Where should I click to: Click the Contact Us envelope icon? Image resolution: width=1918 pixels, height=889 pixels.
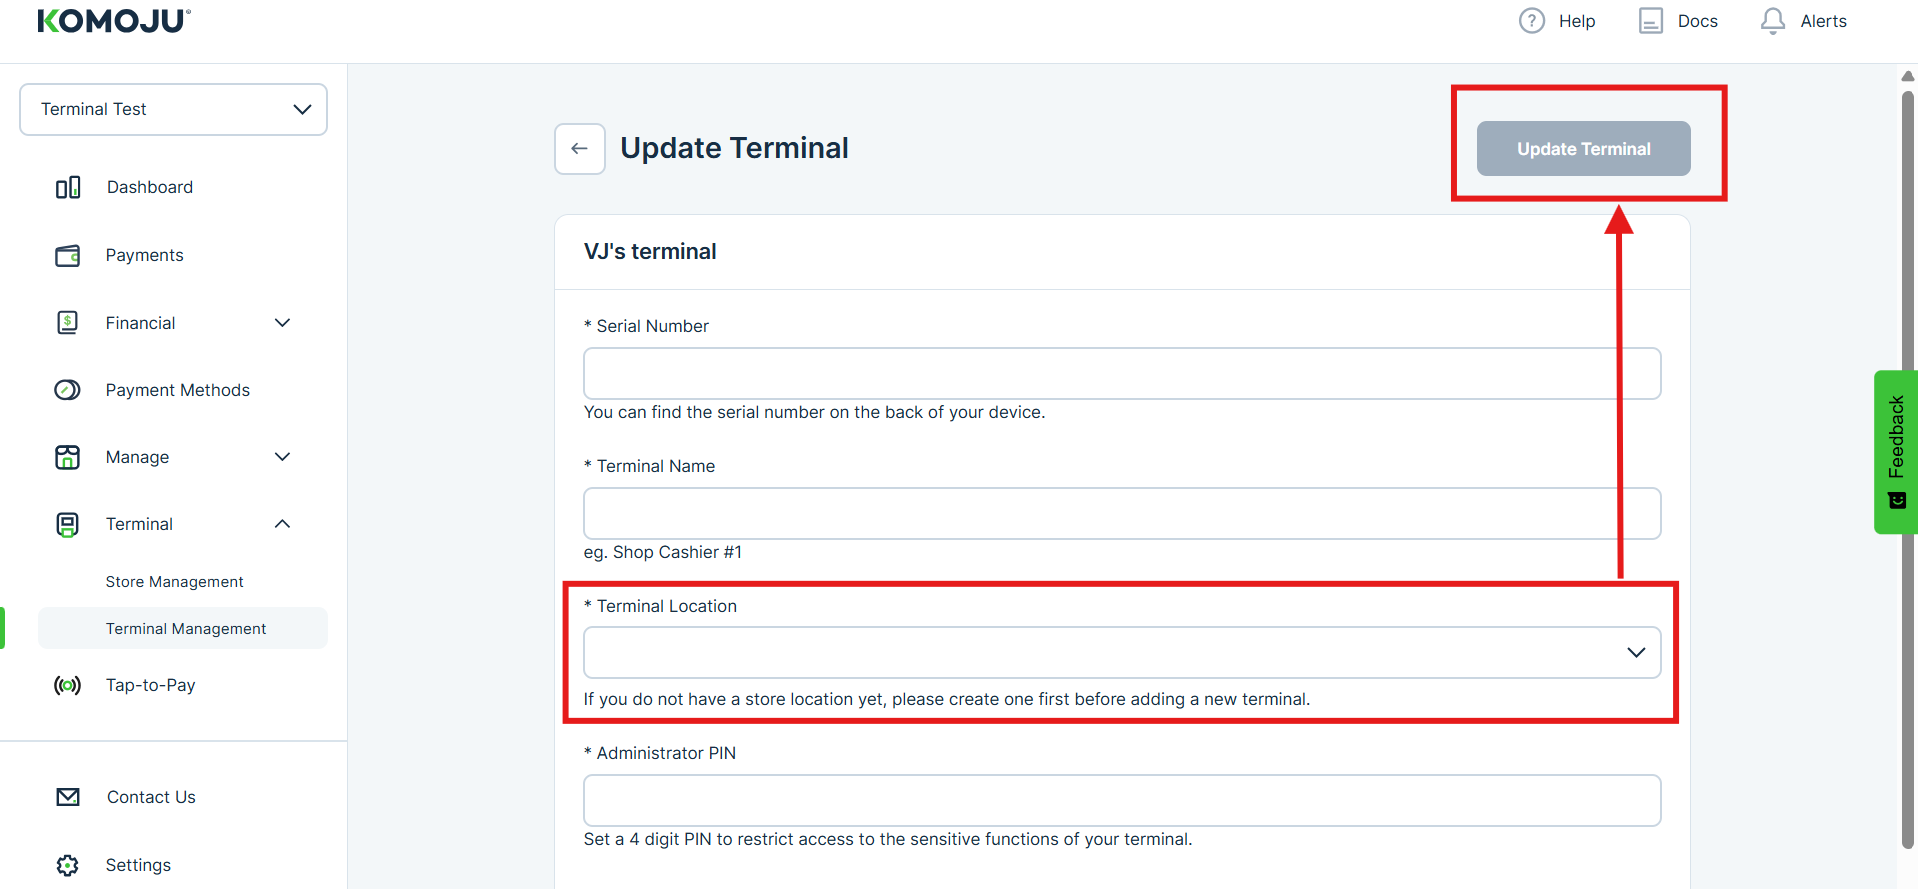coord(68,797)
